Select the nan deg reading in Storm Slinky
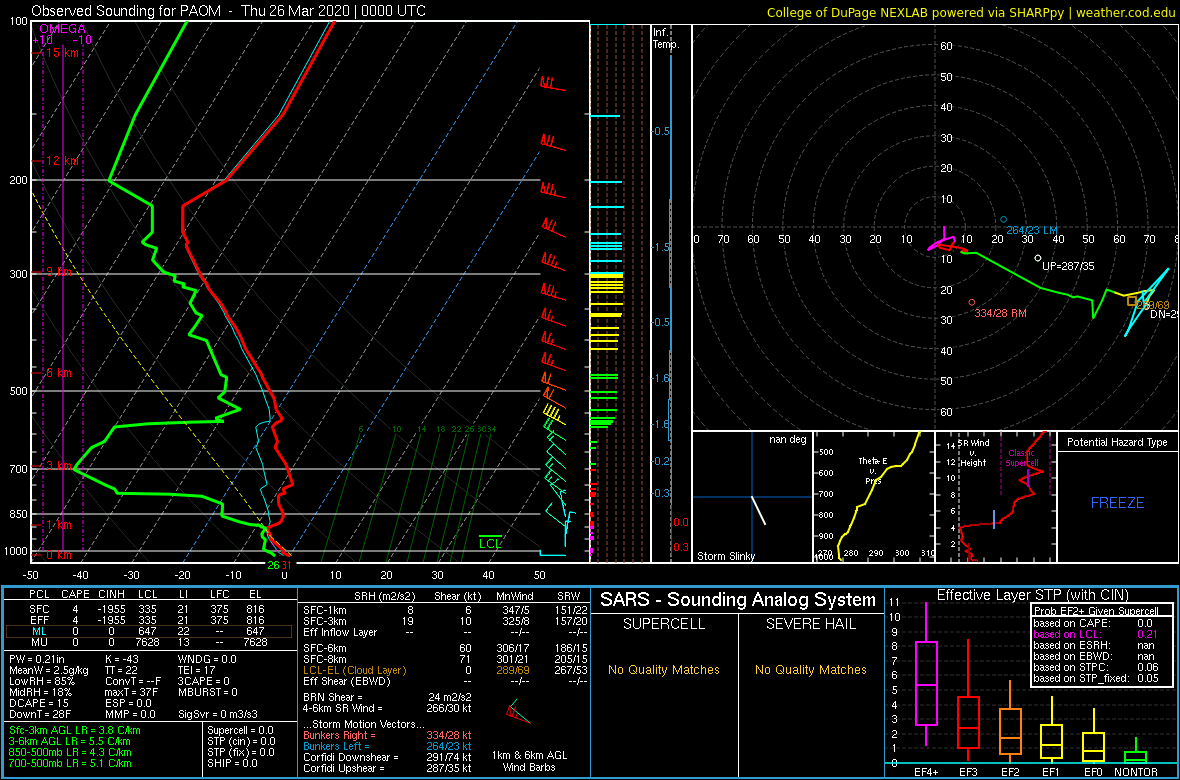This screenshot has height=780, width=1180. pyautogui.click(x=787, y=439)
